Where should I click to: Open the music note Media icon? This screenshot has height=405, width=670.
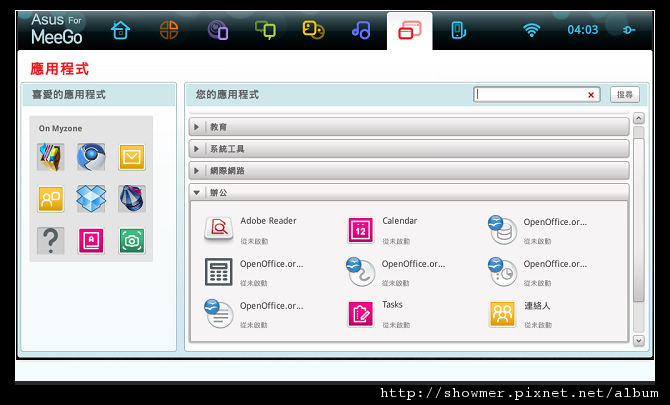pos(361,30)
